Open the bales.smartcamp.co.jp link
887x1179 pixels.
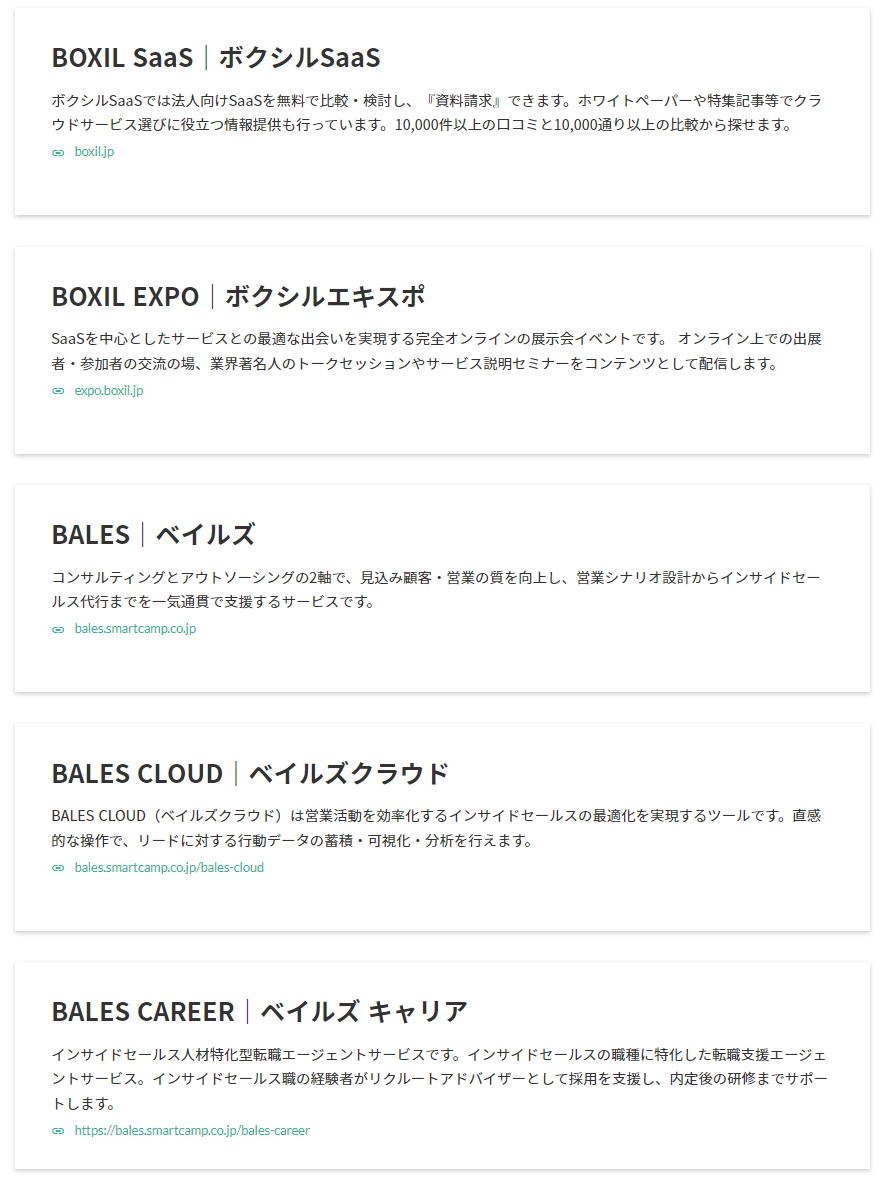[135, 629]
